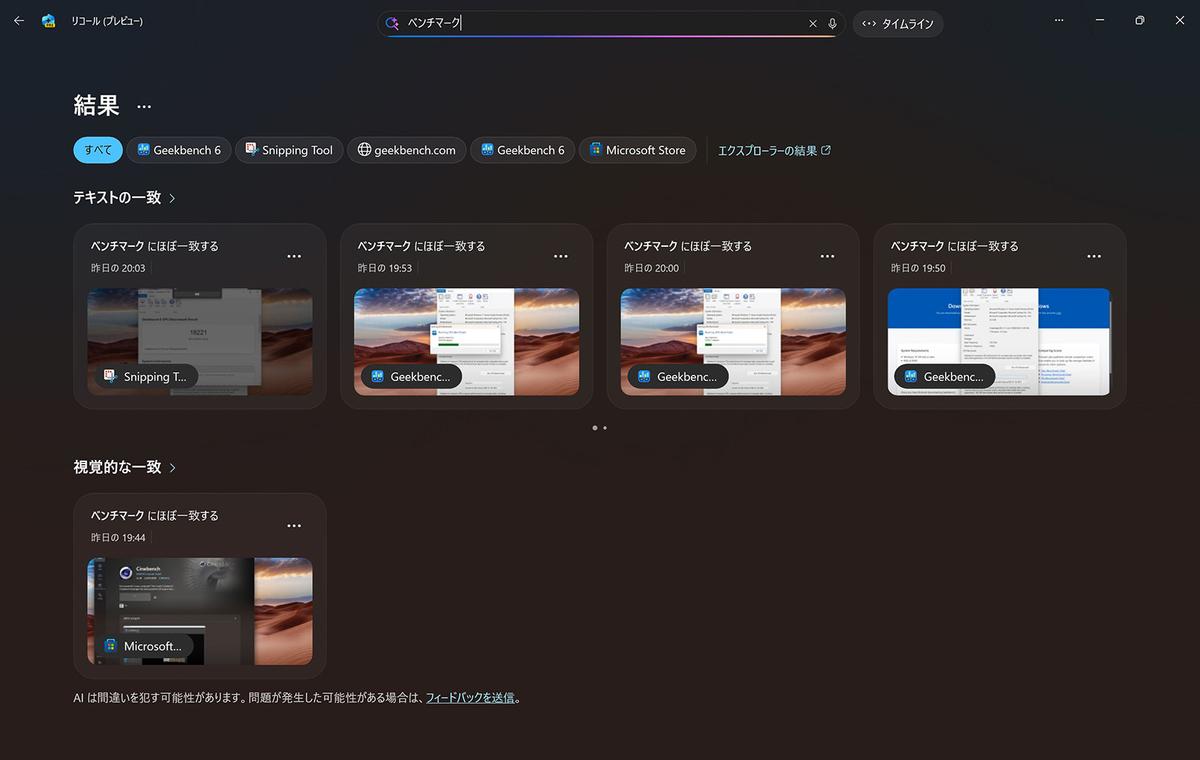Select the すべて filter chip

[x=98, y=150]
